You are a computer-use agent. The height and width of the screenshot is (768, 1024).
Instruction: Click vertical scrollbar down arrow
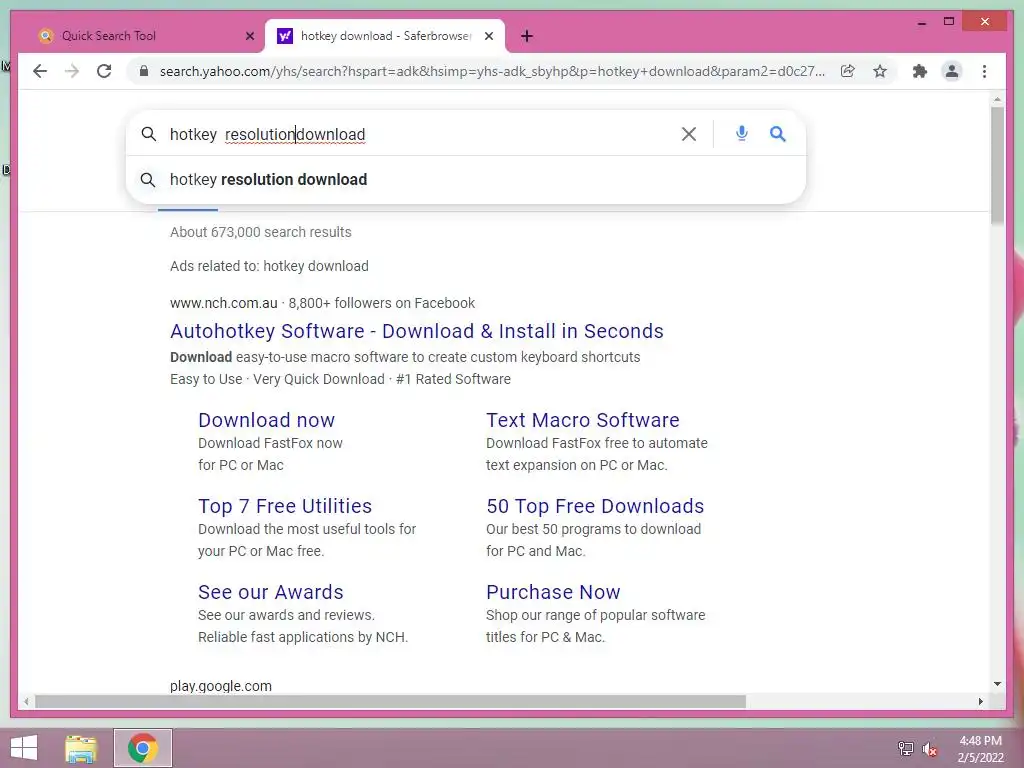click(x=997, y=684)
